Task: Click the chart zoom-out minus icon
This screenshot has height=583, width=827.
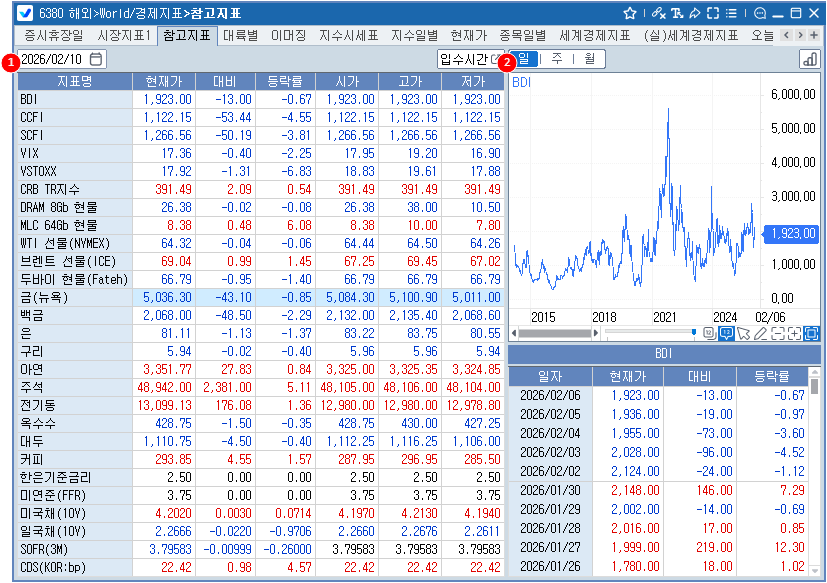Action: click(777, 333)
